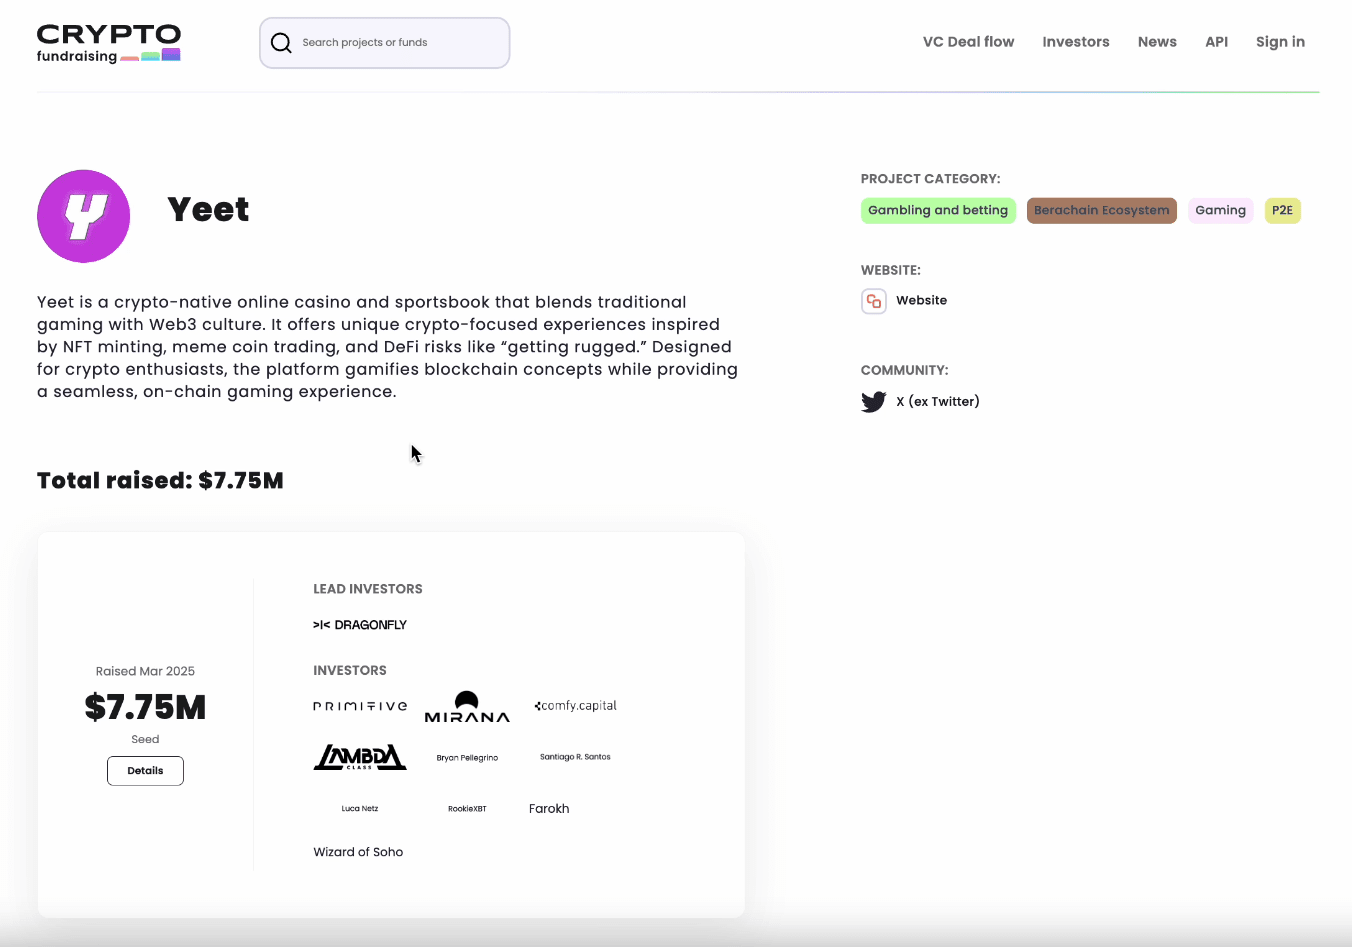Select the Berachain Ecosystem category tag
The height and width of the screenshot is (947, 1352).
pyautogui.click(x=1102, y=210)
